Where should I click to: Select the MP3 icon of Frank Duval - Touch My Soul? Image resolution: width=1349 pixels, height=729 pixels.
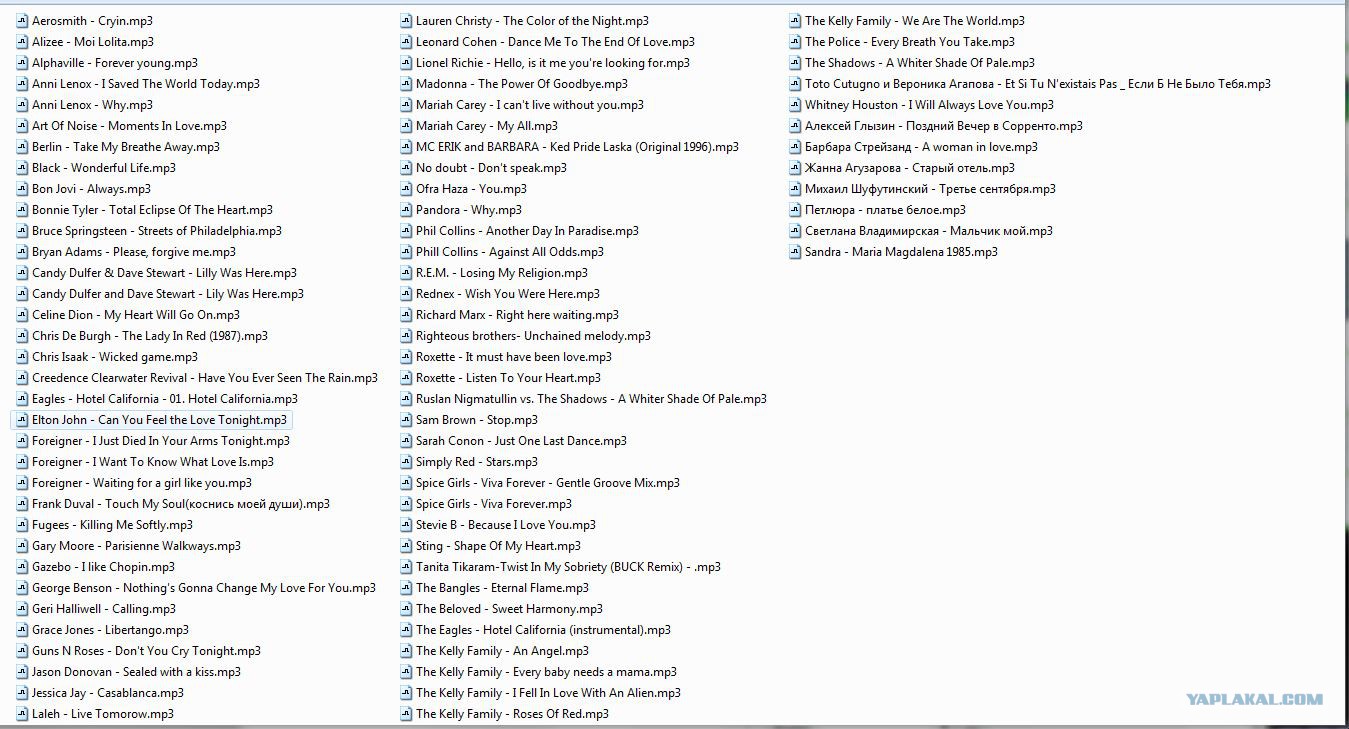(x=22, y=504)
